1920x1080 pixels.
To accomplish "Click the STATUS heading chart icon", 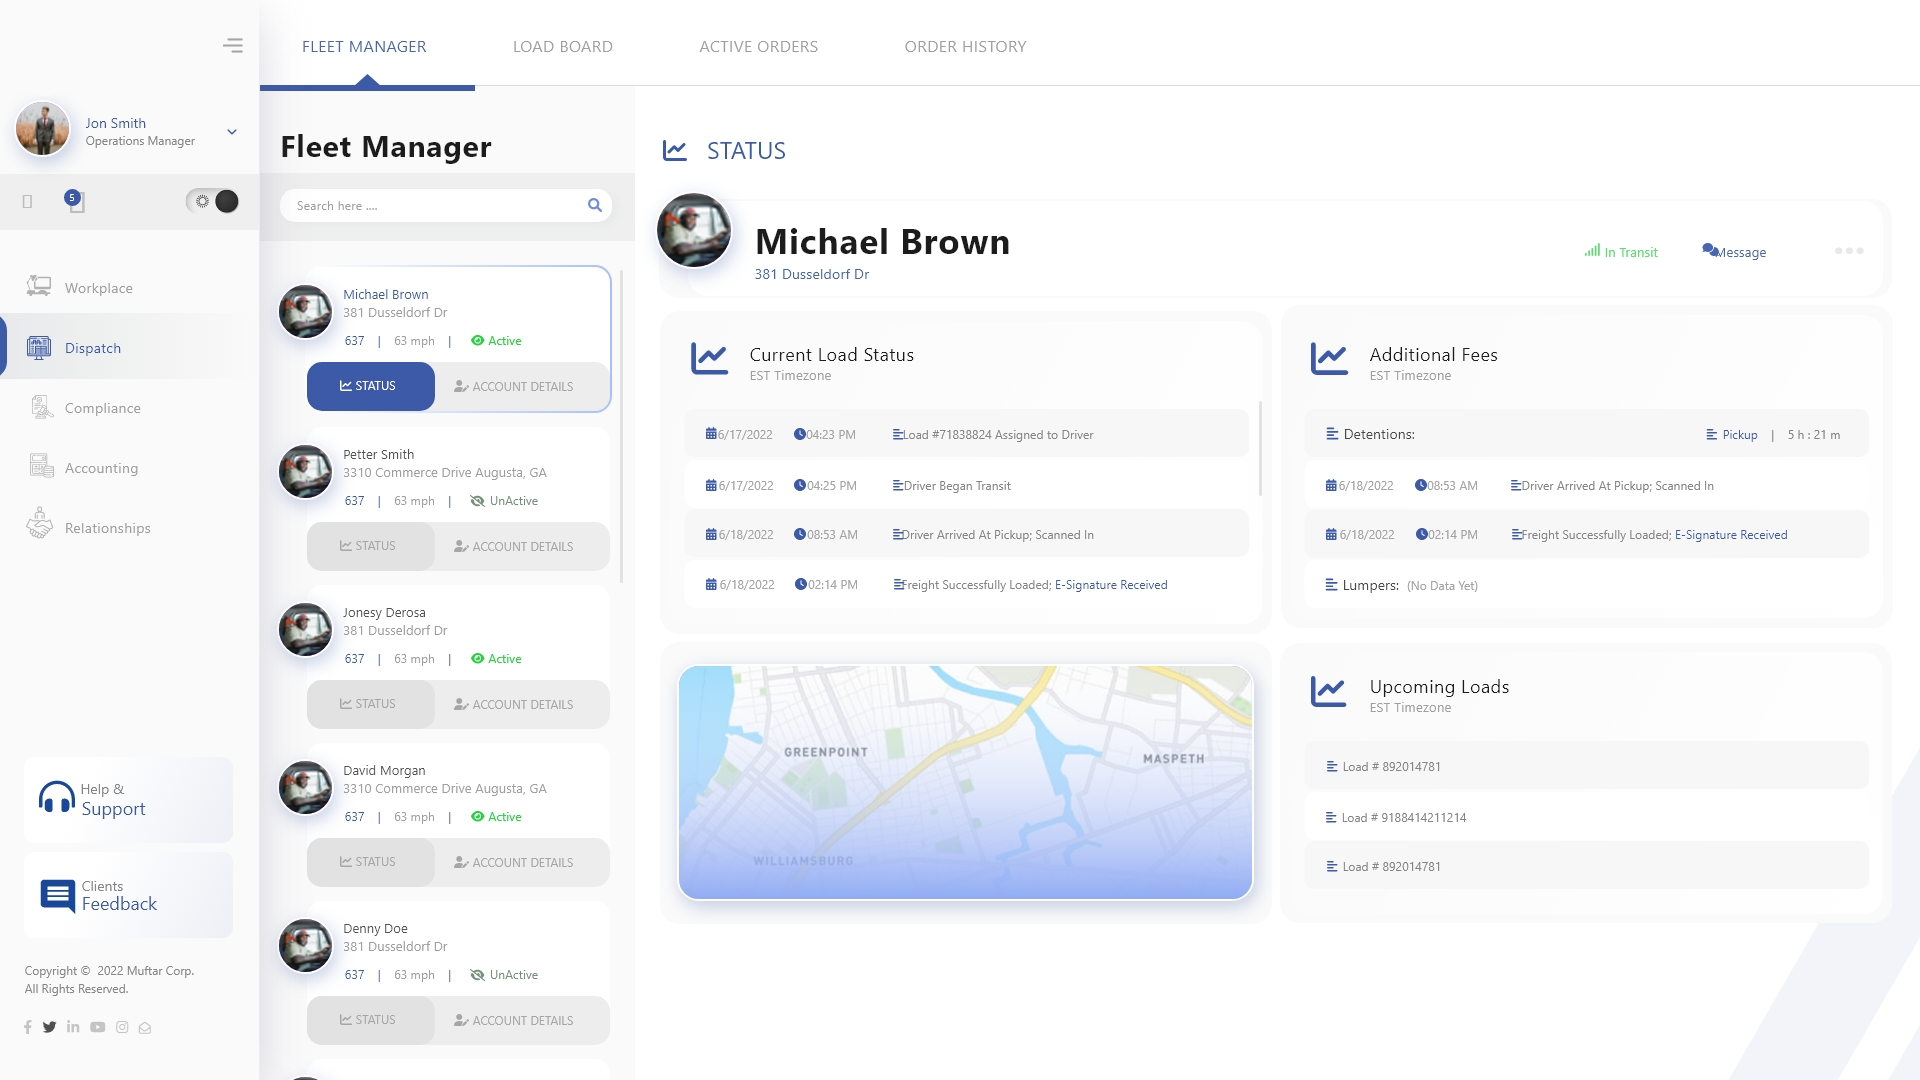I will 675,150.
